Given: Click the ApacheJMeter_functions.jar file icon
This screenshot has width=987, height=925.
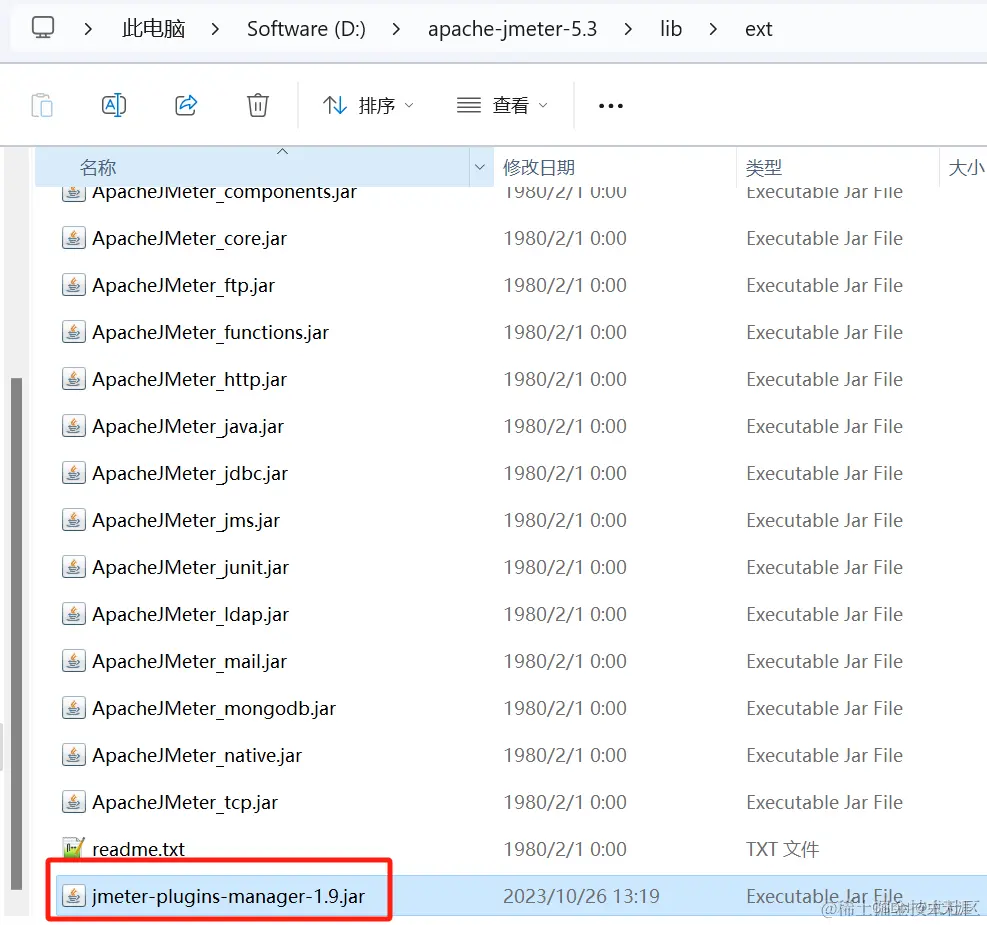Looking at the screenshot, I should pos(74,332).
